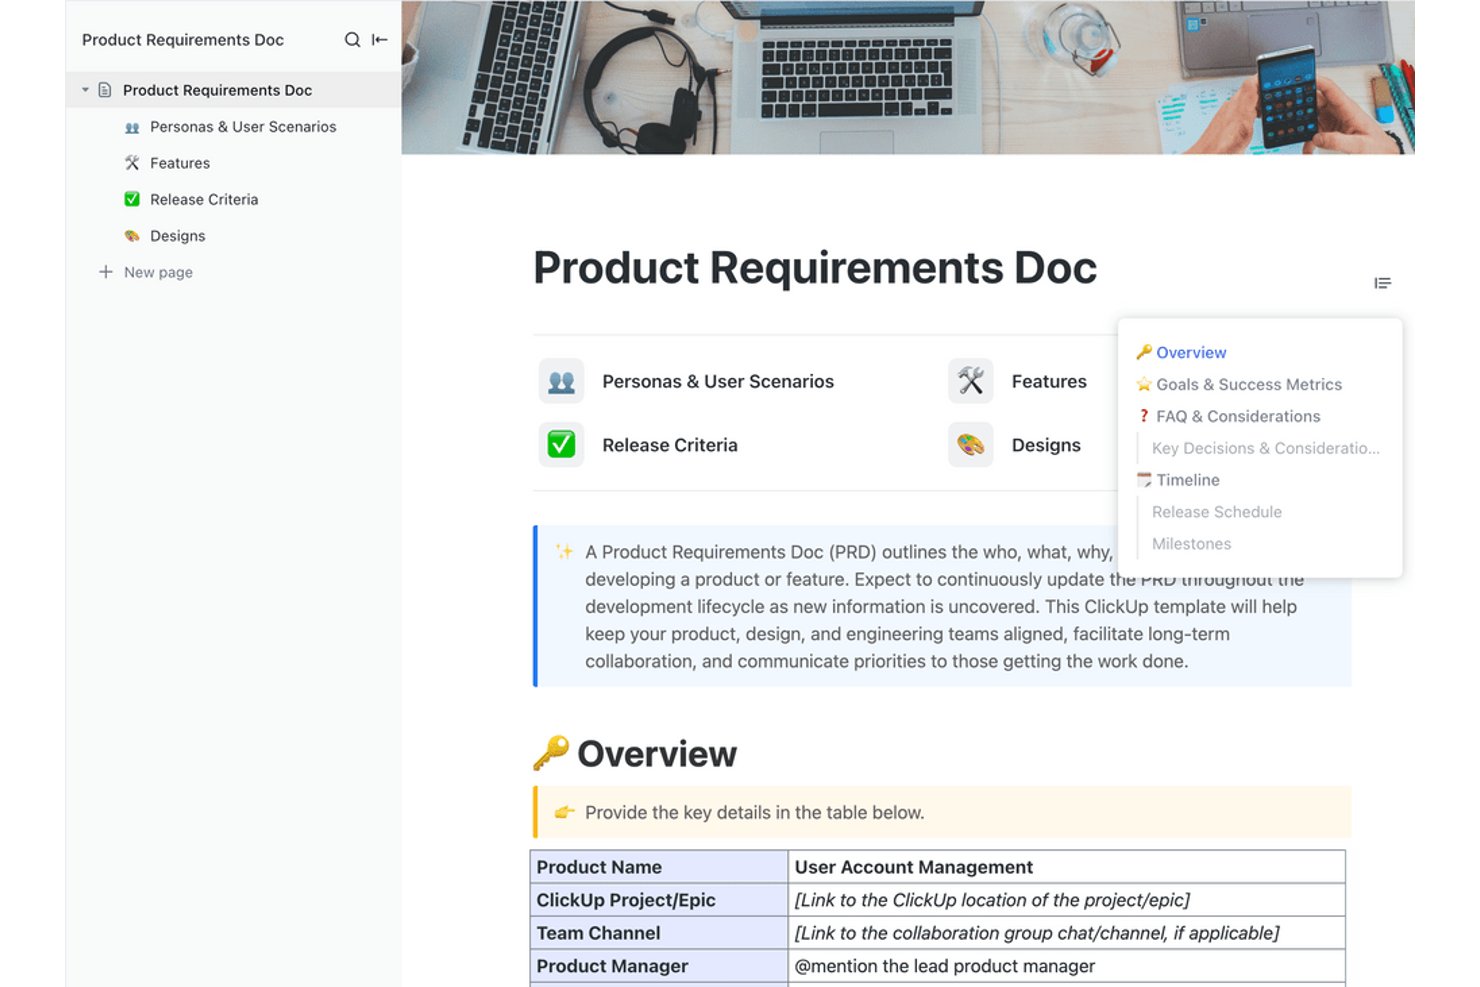Image resolution: width=1480 pixels, height=987 pixels.
Task: Click the cover image of laptops
Action: pos(908,77)
